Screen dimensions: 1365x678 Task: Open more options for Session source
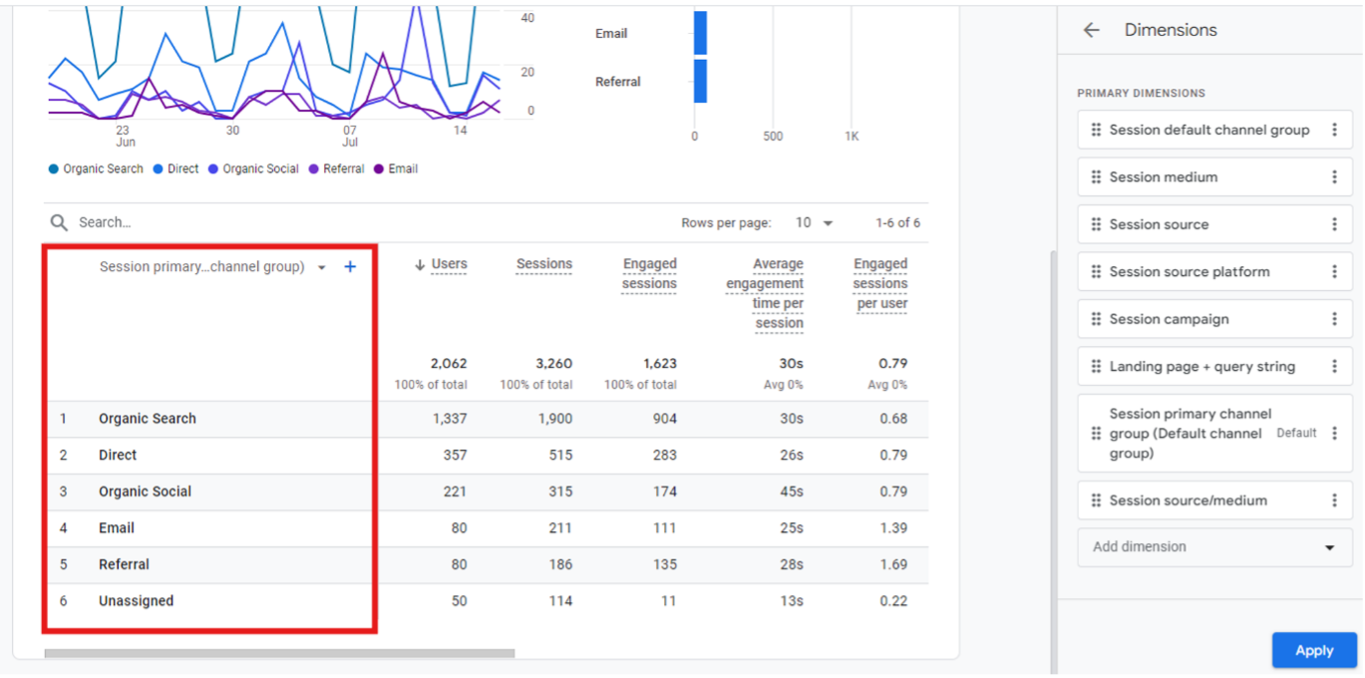click(1334, 224)
